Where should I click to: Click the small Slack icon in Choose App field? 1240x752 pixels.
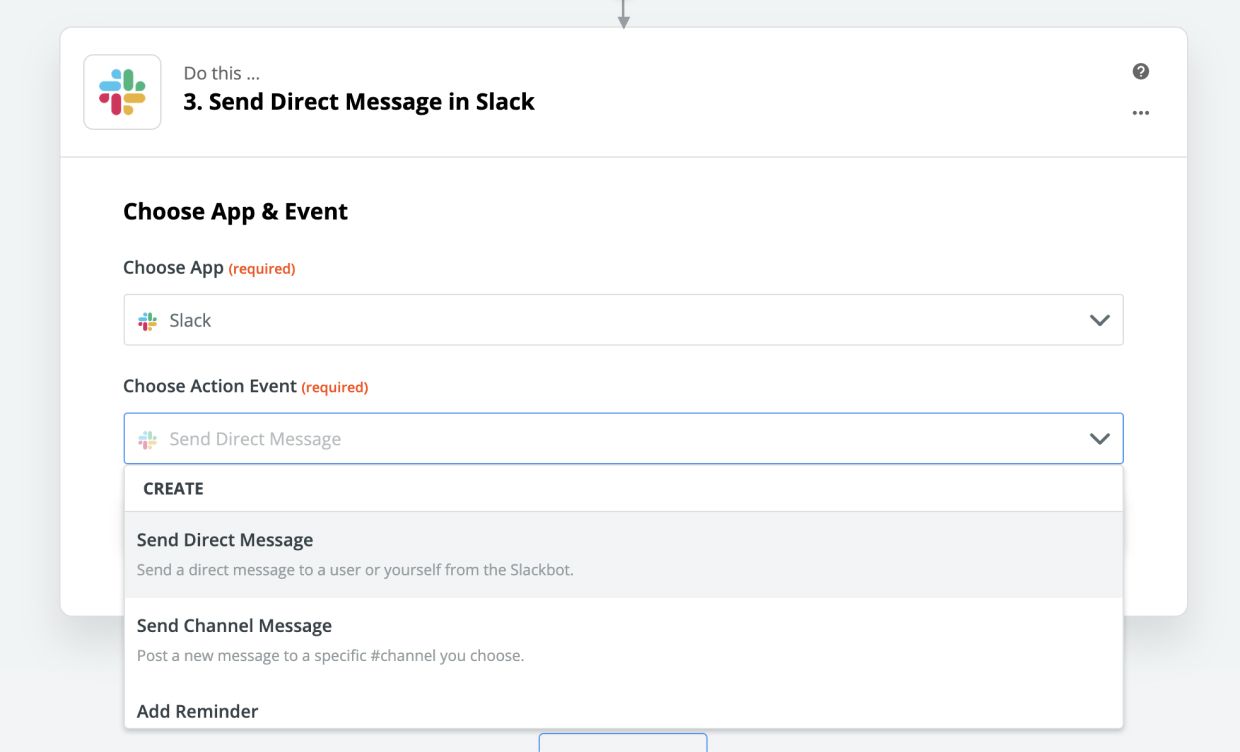(148, 321)
